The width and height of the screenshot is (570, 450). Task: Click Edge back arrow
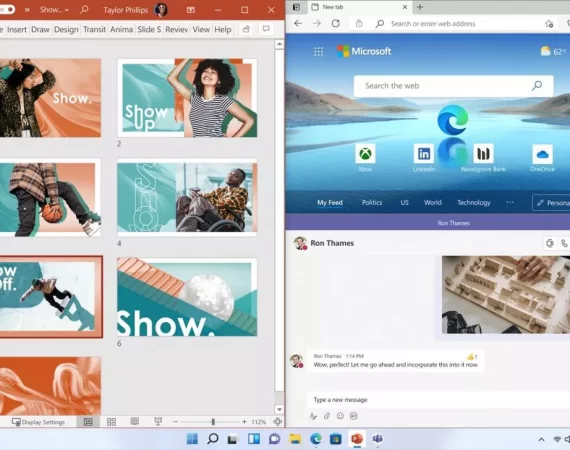[298, 24]
